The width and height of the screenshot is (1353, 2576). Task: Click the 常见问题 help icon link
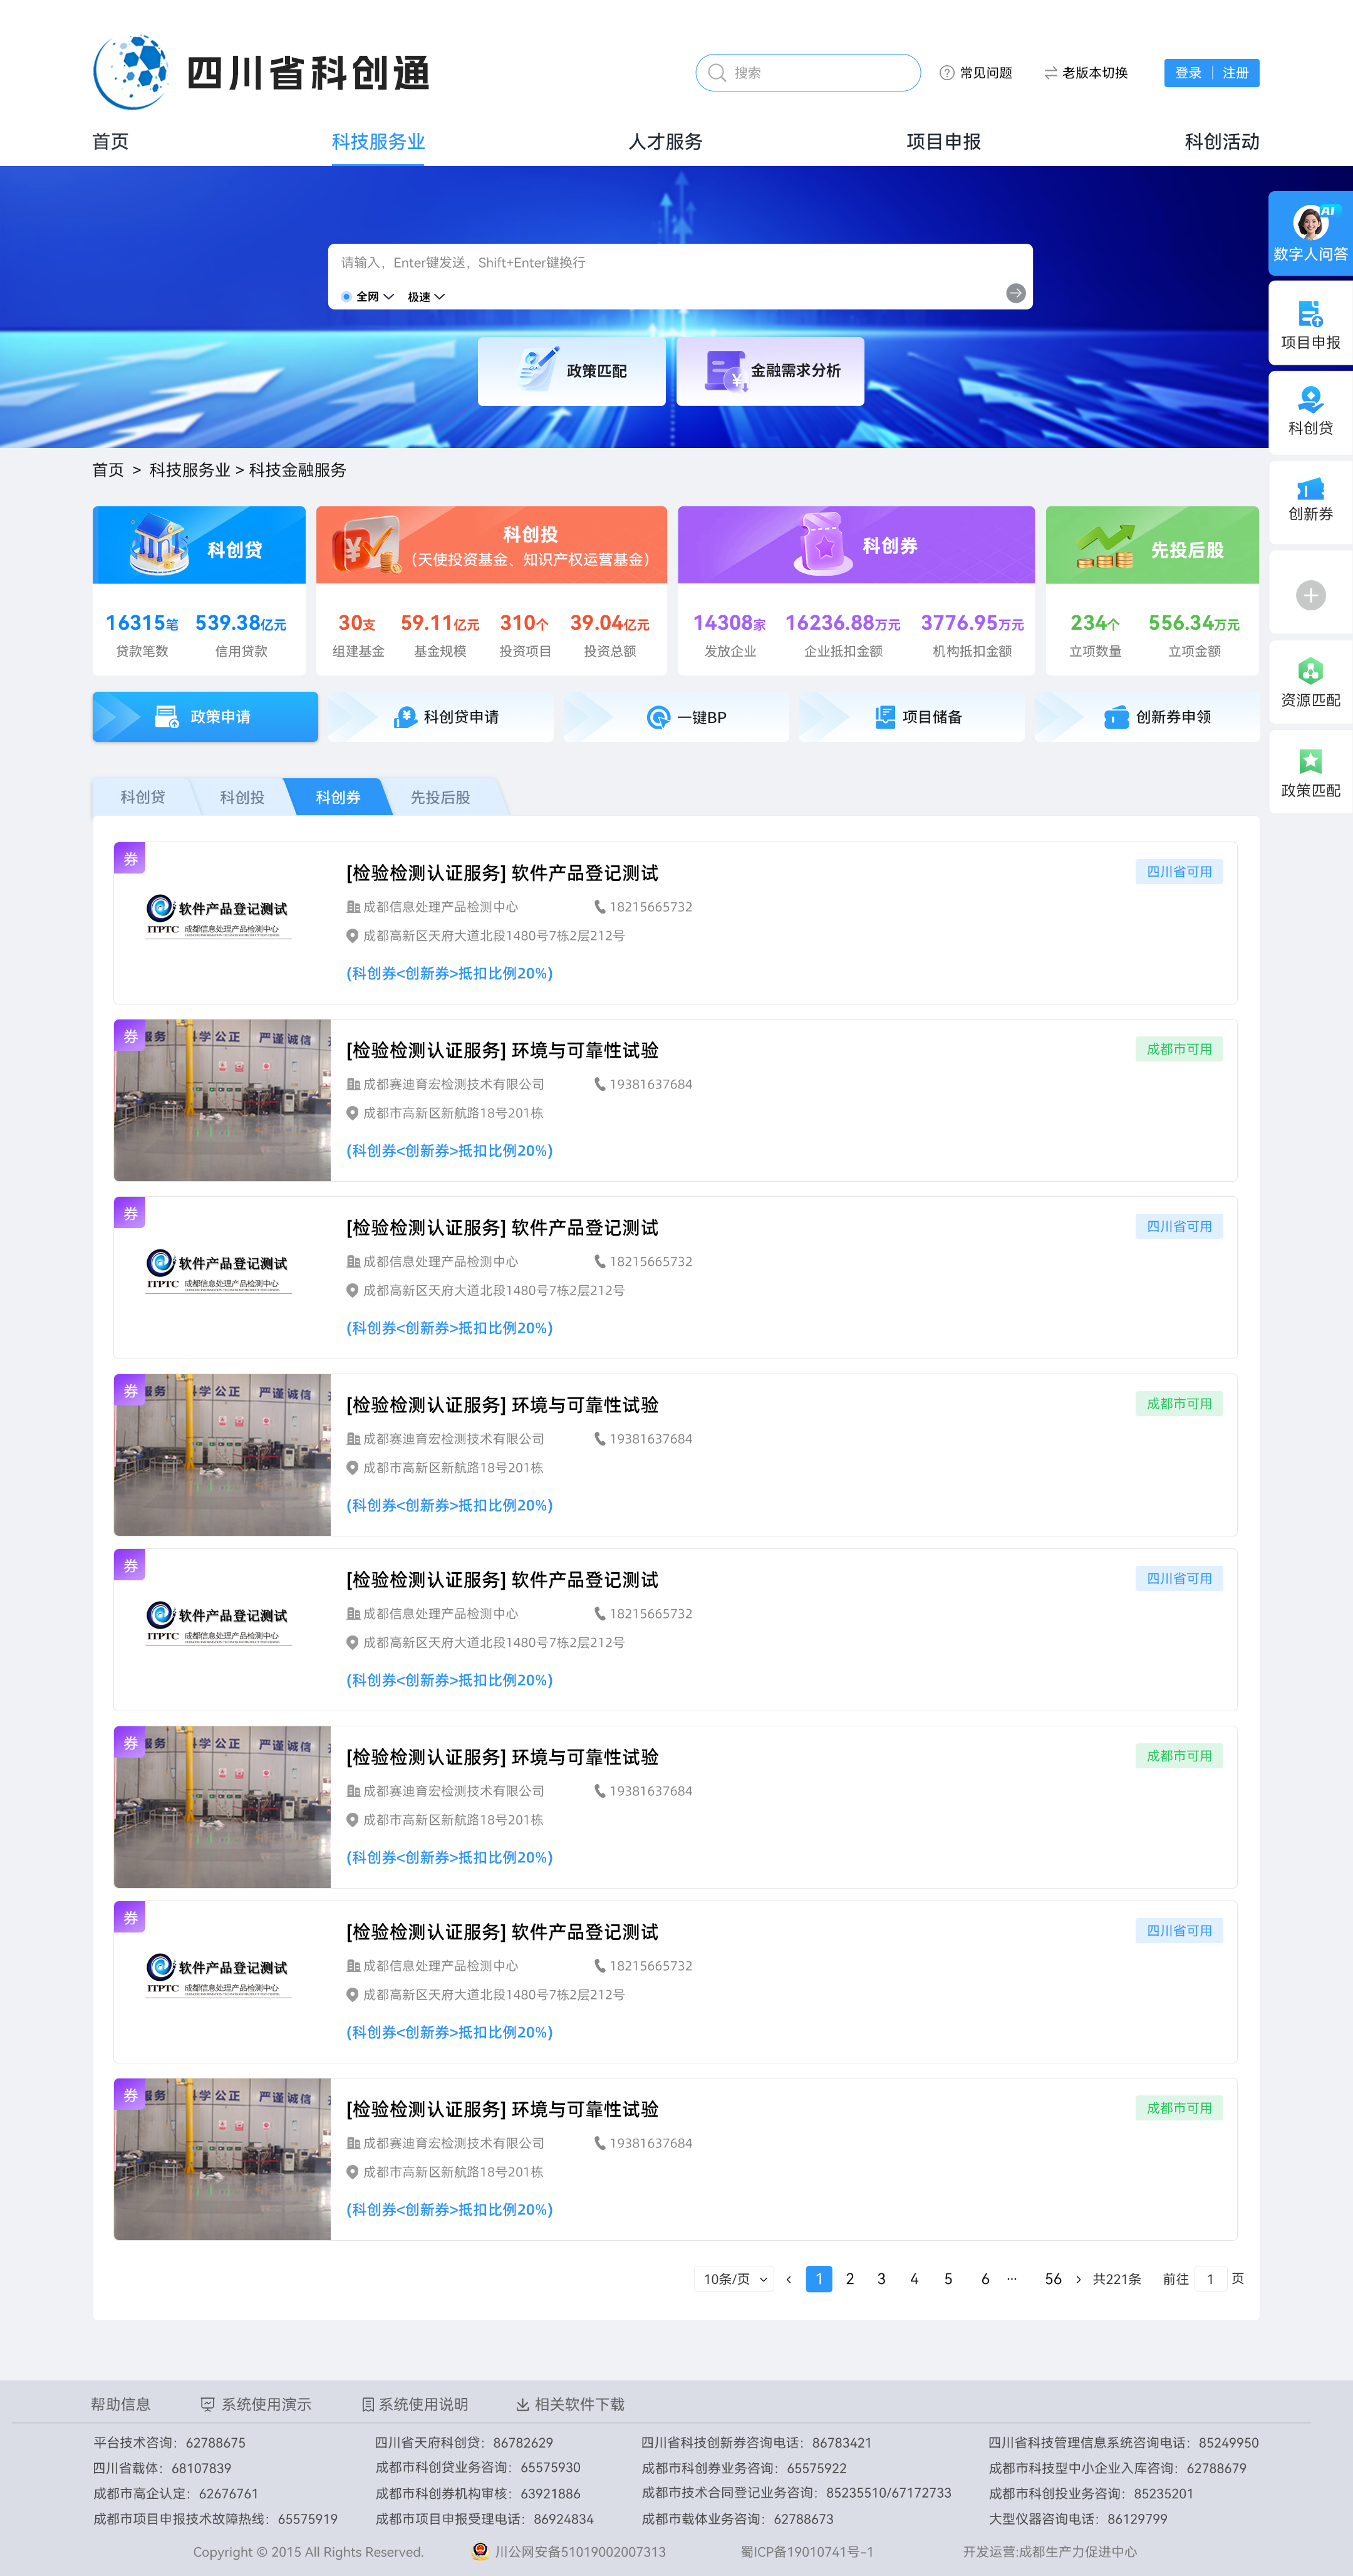975,73
